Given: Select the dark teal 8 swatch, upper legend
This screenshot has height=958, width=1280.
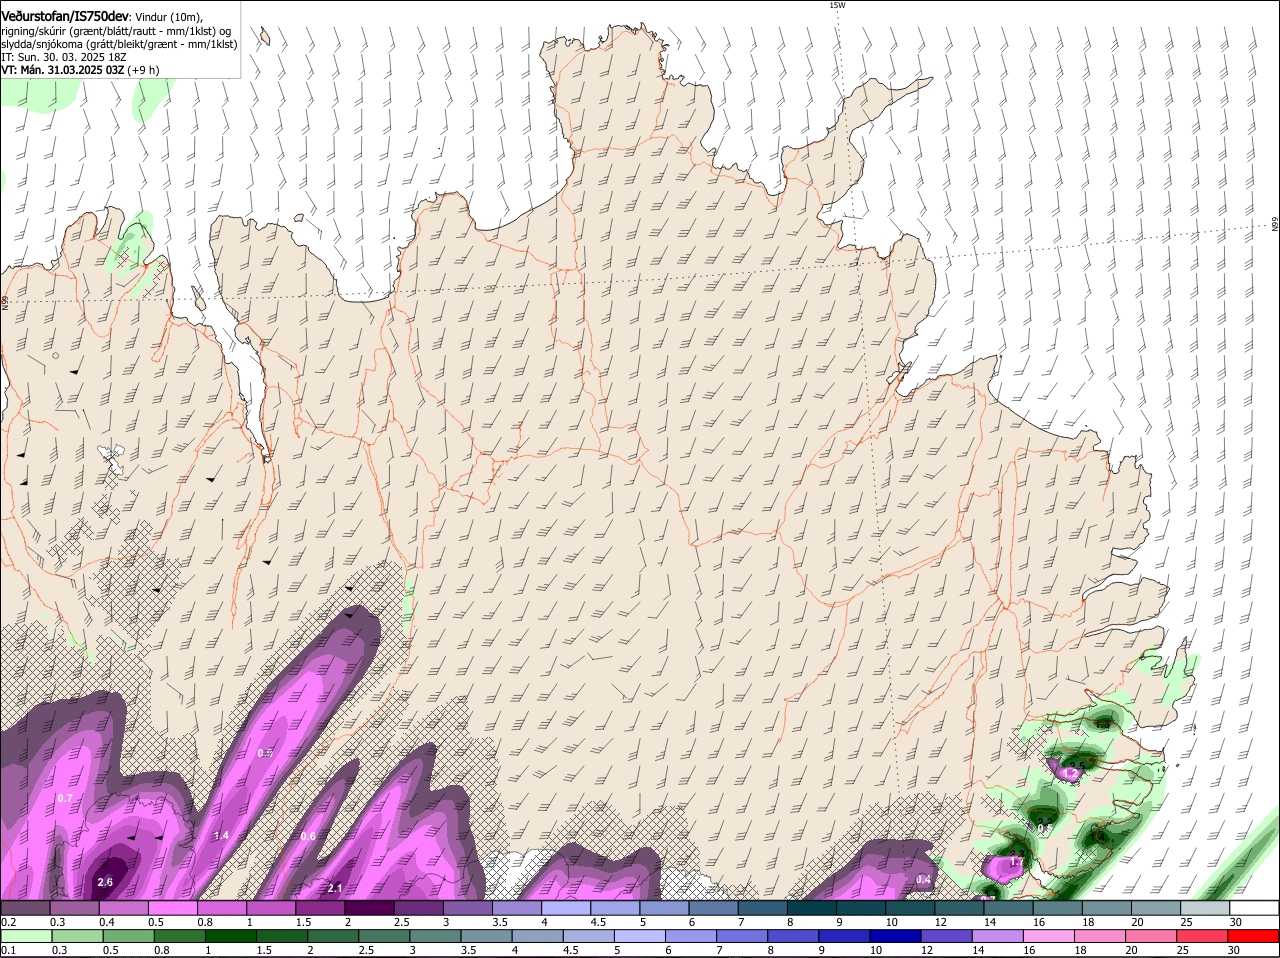Looking at the screenshot, I should [811, 907].
